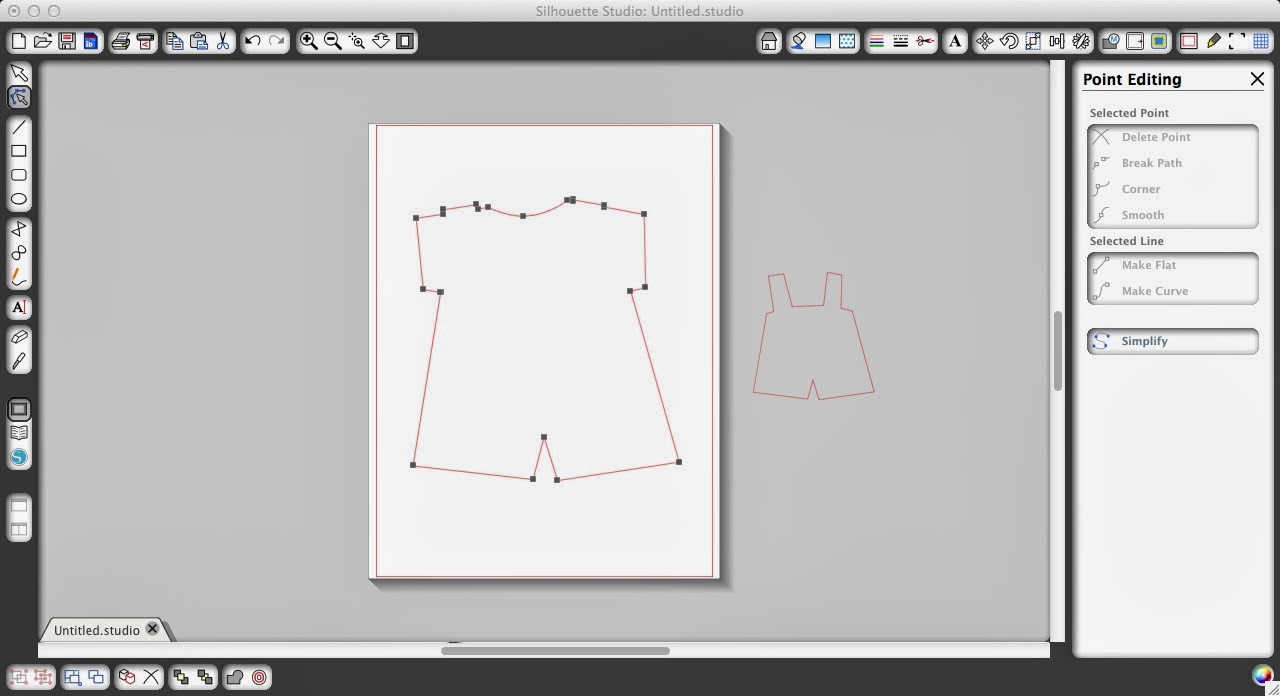Open Cut Settings via the scissors icon
This screenshot has width=1280, height=696.
[x=926, y=41]
